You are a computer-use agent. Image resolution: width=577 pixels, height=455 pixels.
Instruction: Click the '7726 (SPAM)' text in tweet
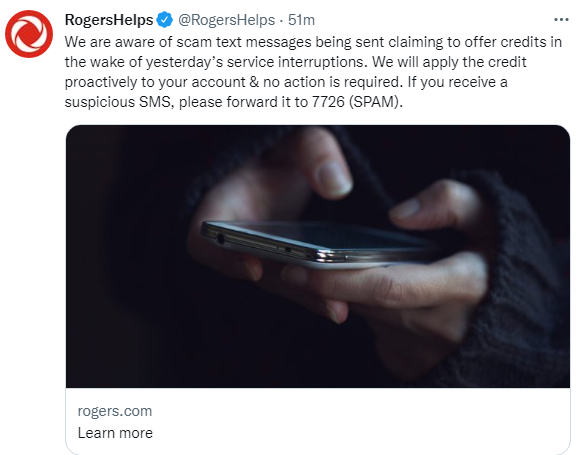point(357,102)
